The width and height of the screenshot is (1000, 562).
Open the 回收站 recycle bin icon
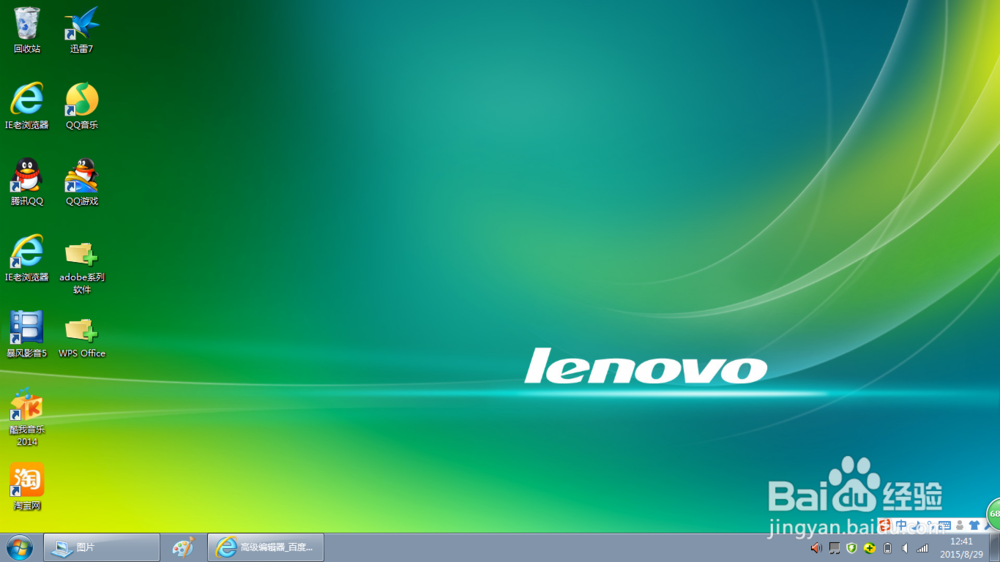(27, 30)
